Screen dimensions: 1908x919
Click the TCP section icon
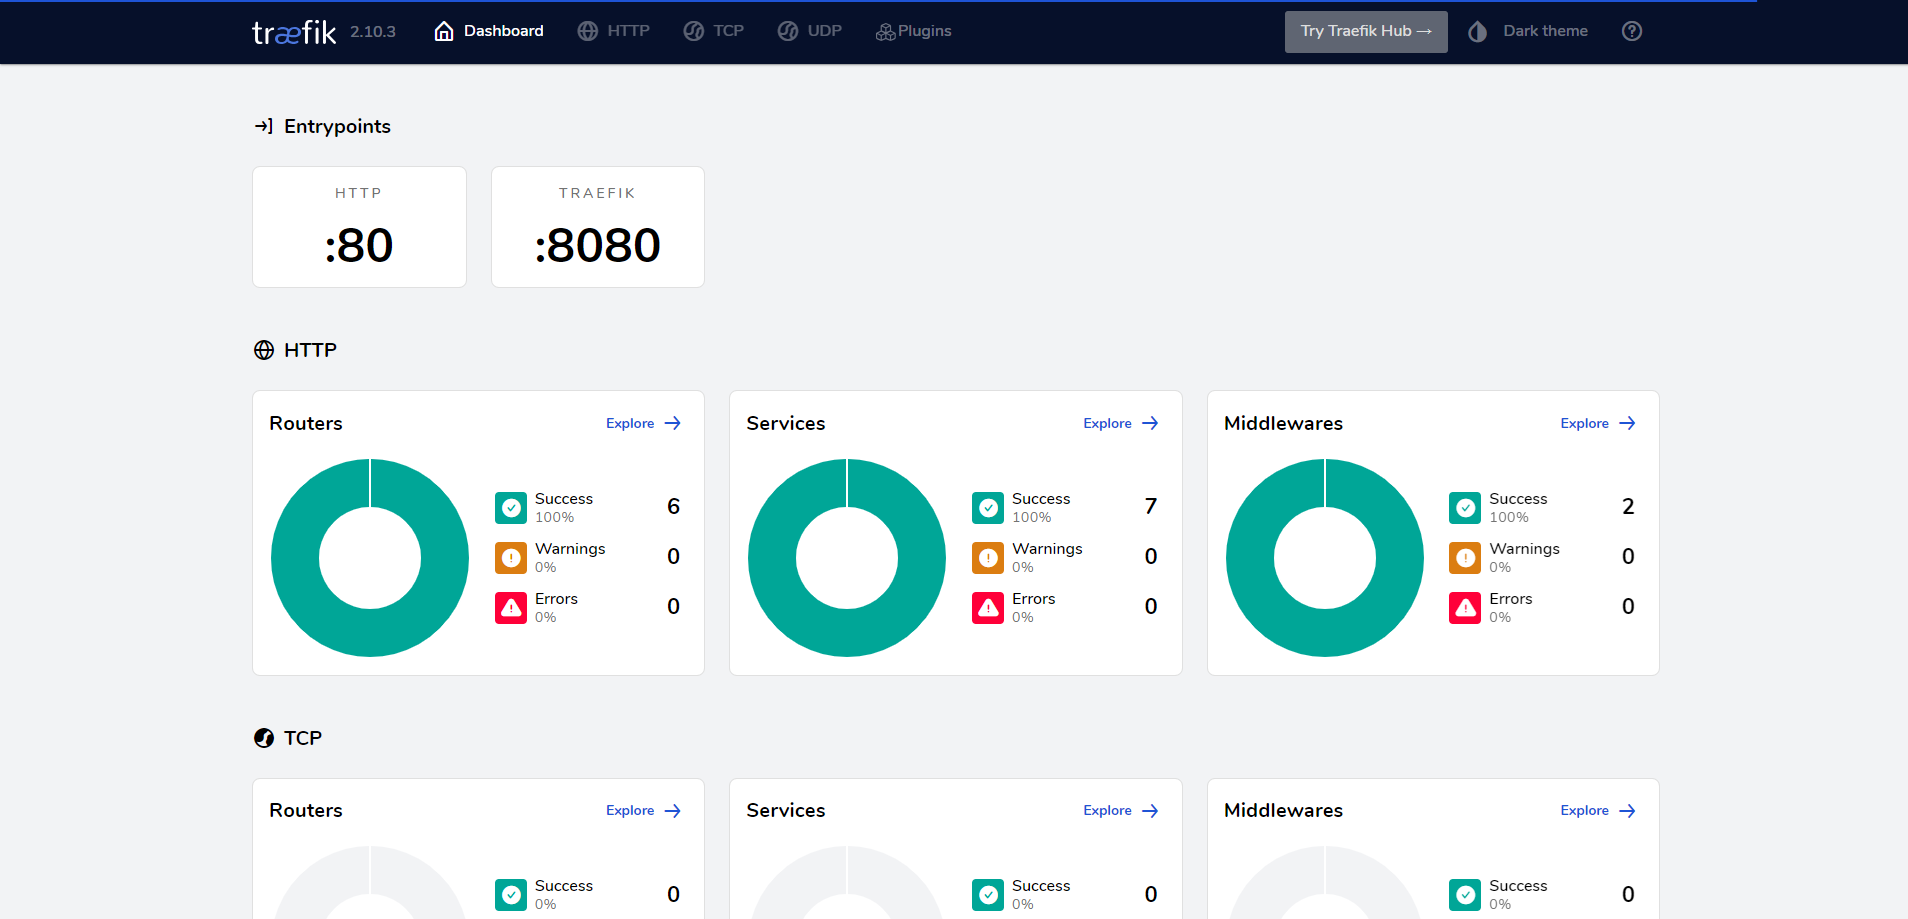tap(264, 738)
